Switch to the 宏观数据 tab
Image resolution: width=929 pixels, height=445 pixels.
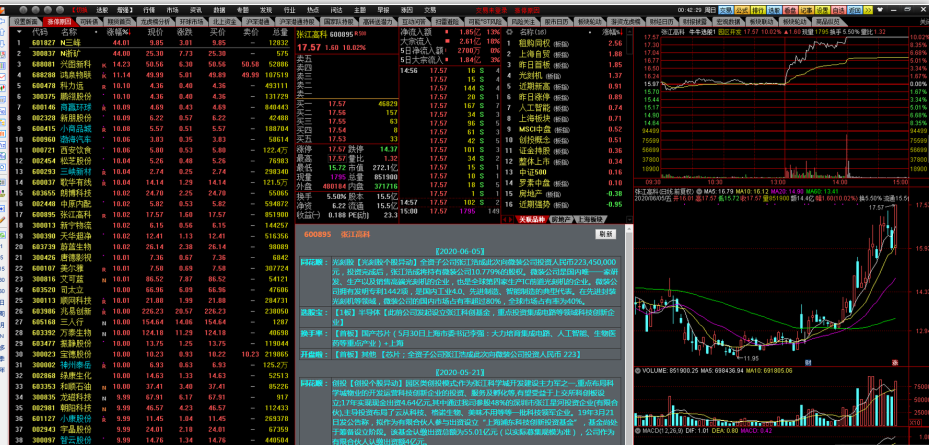click(728, 21)
